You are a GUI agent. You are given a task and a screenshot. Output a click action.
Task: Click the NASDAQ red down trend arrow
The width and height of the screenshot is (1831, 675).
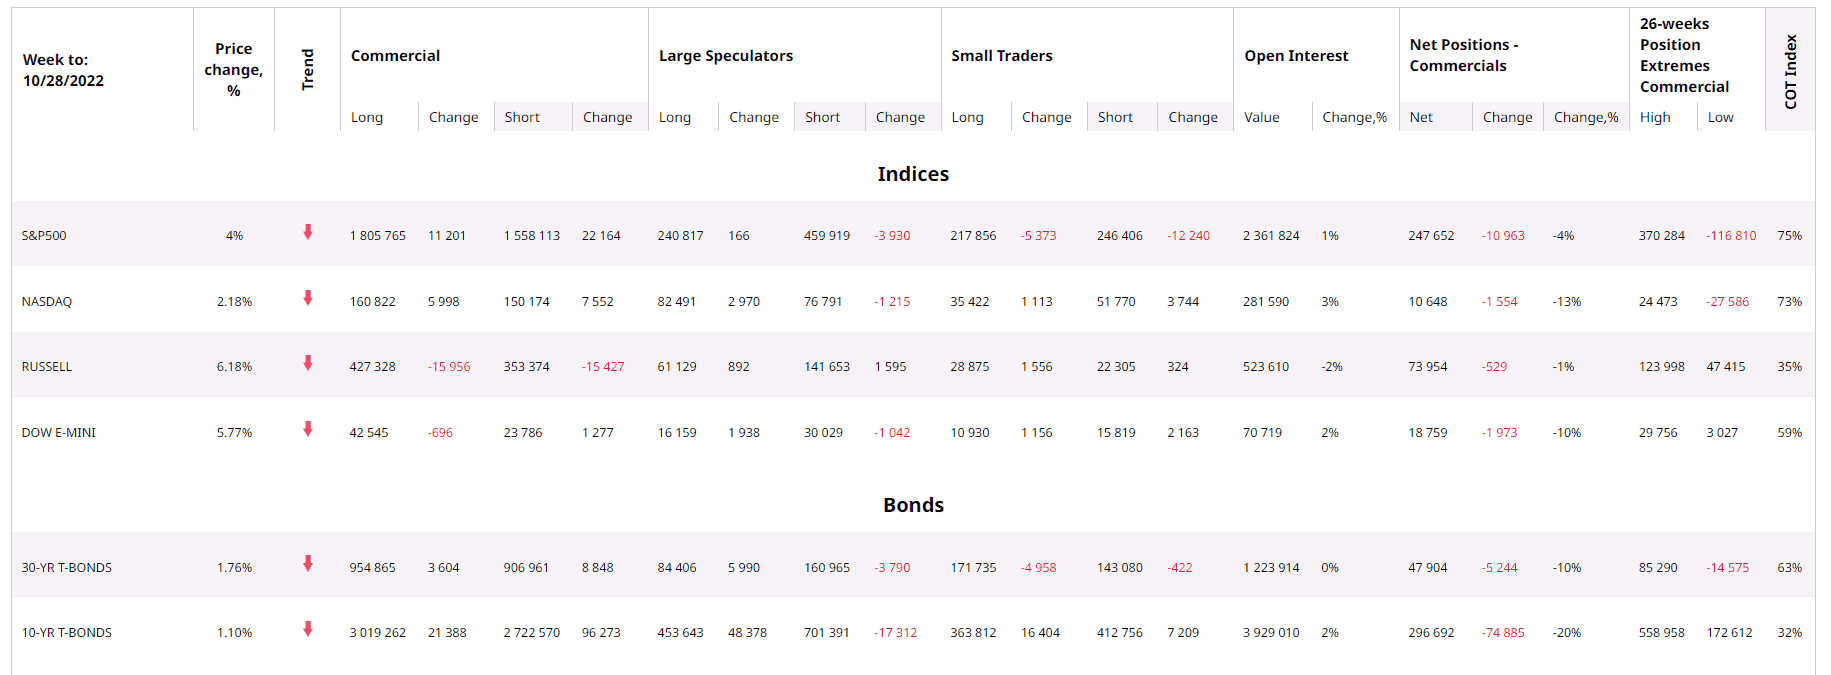308,298
